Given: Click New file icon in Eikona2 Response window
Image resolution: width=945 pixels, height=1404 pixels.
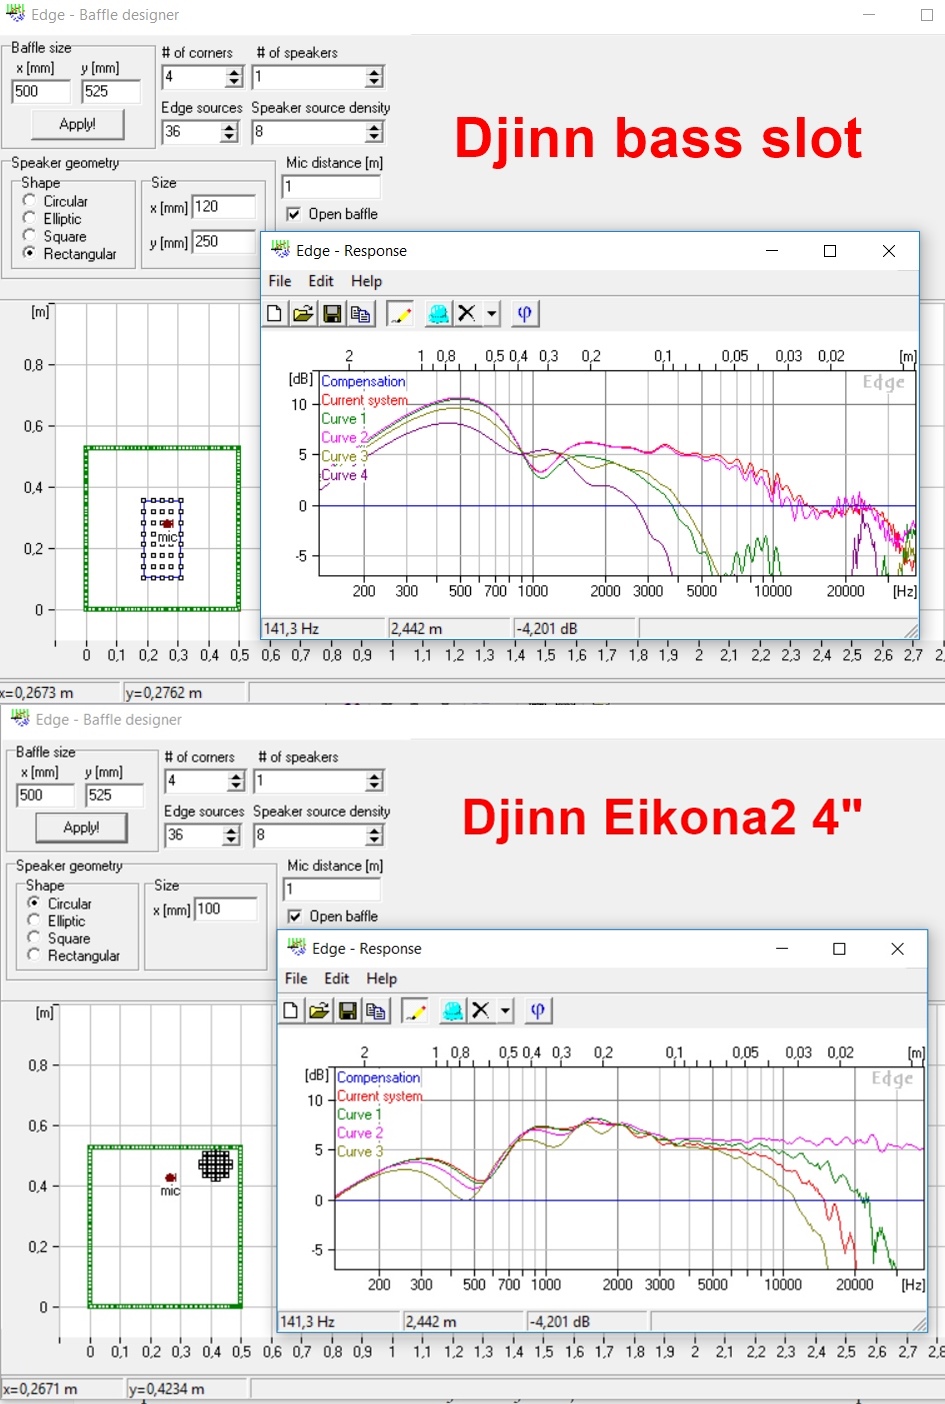Looking at the screenshot, I should pyautogui.click(x=290, y=1011).
